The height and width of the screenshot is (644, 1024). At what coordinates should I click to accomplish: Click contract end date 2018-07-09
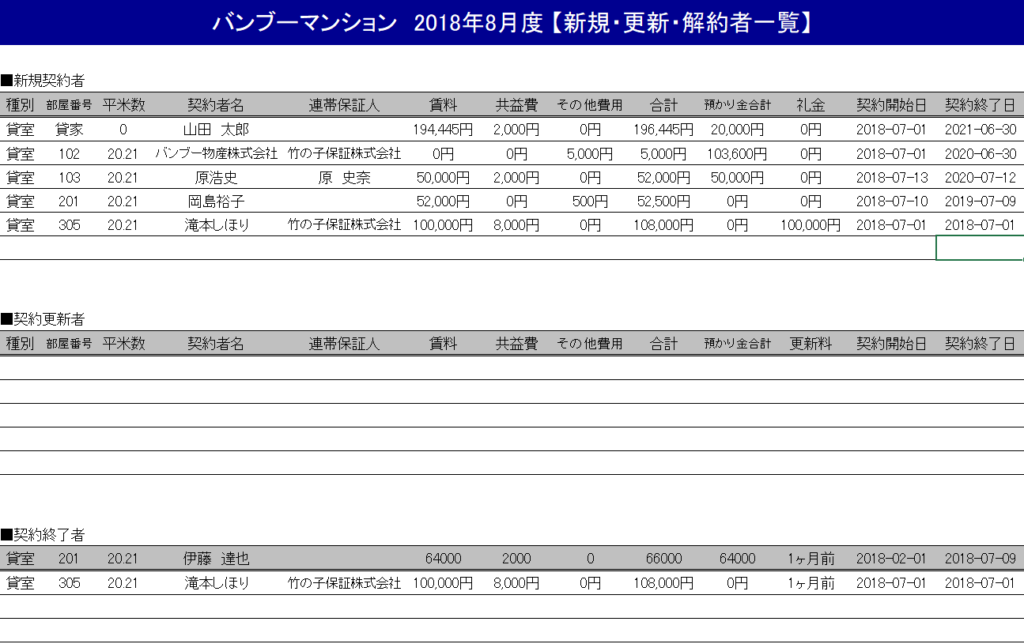tap(980, 558)
